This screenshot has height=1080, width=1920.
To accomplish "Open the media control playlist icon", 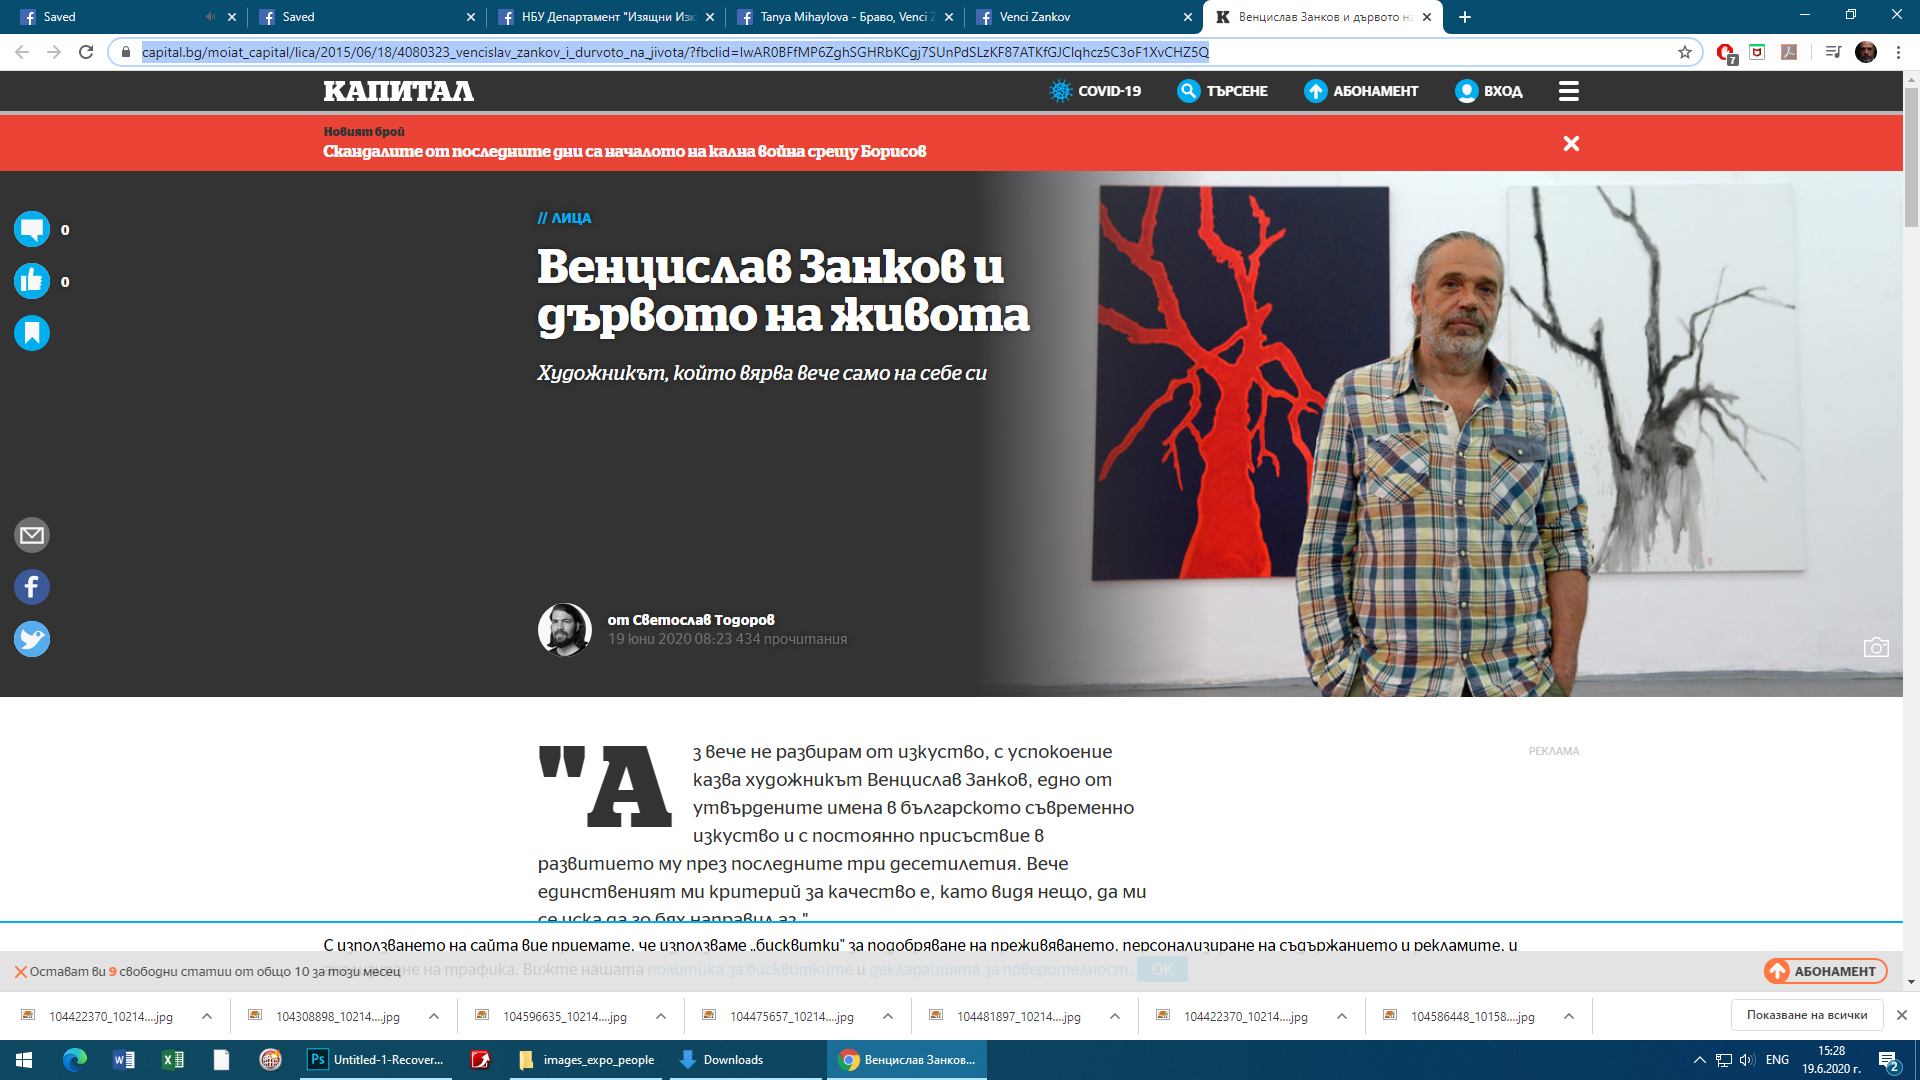I will pyautogui.click(x=1833, y=52).
